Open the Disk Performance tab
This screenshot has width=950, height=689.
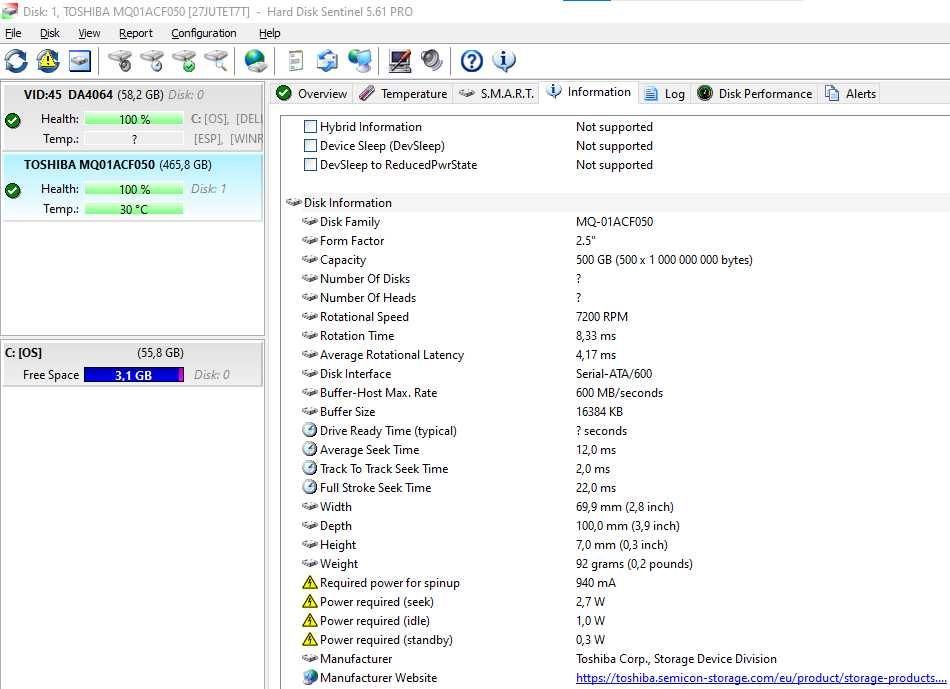754,93
